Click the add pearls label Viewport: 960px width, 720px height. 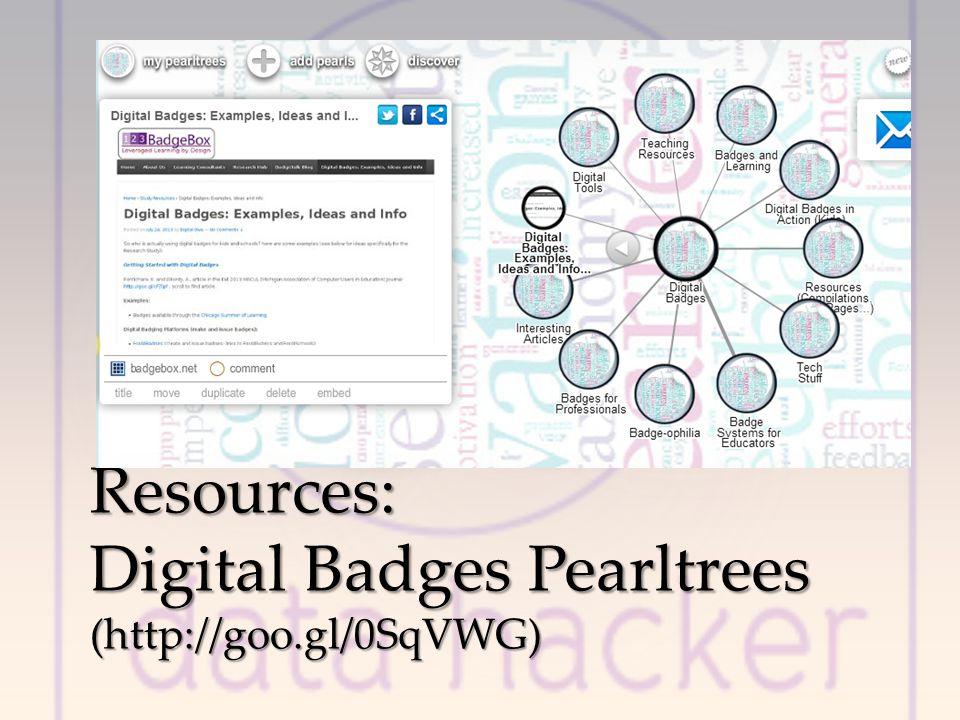coord(322,61)
